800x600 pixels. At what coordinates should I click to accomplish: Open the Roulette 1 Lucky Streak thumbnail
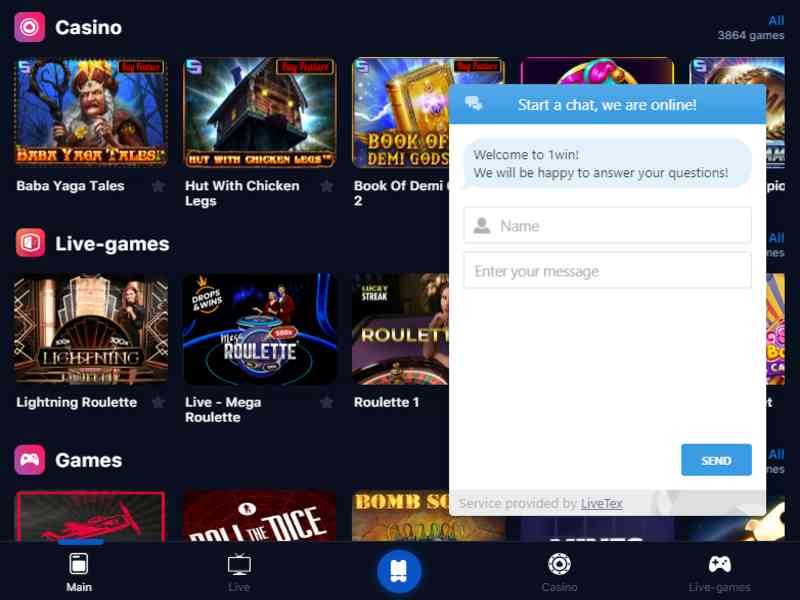click(x=401, y=329)
